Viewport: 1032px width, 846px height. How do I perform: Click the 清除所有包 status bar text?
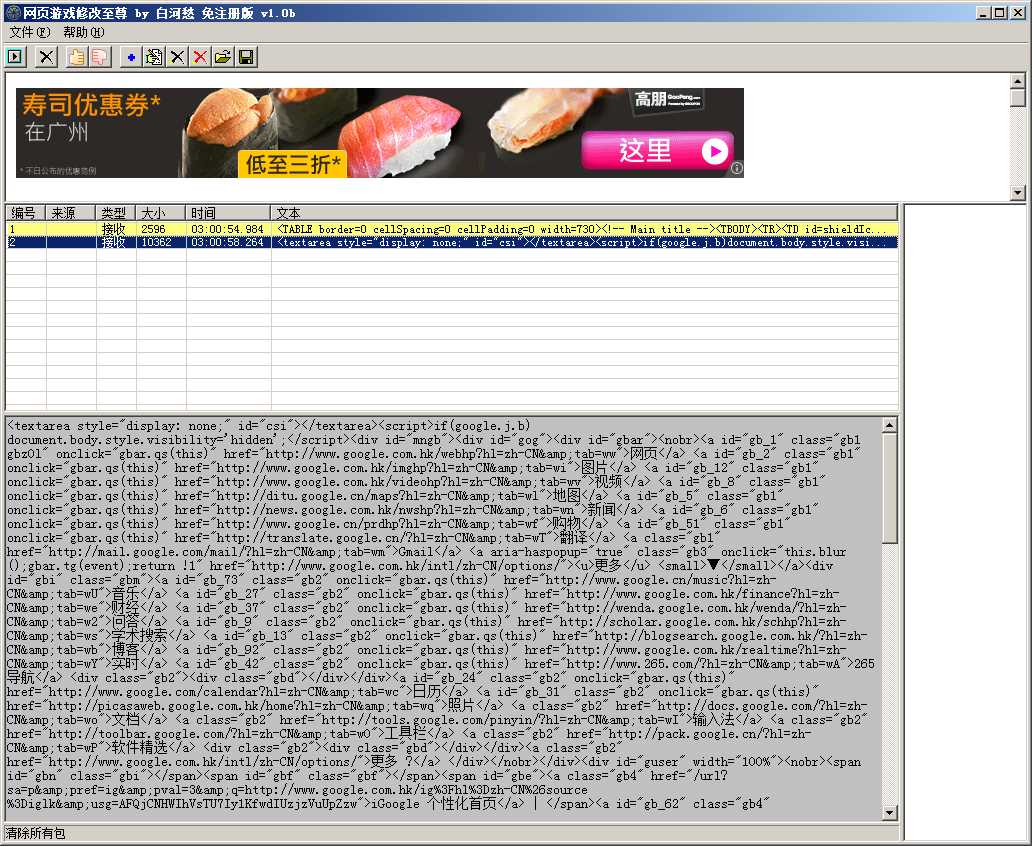[x=36, y=833]
